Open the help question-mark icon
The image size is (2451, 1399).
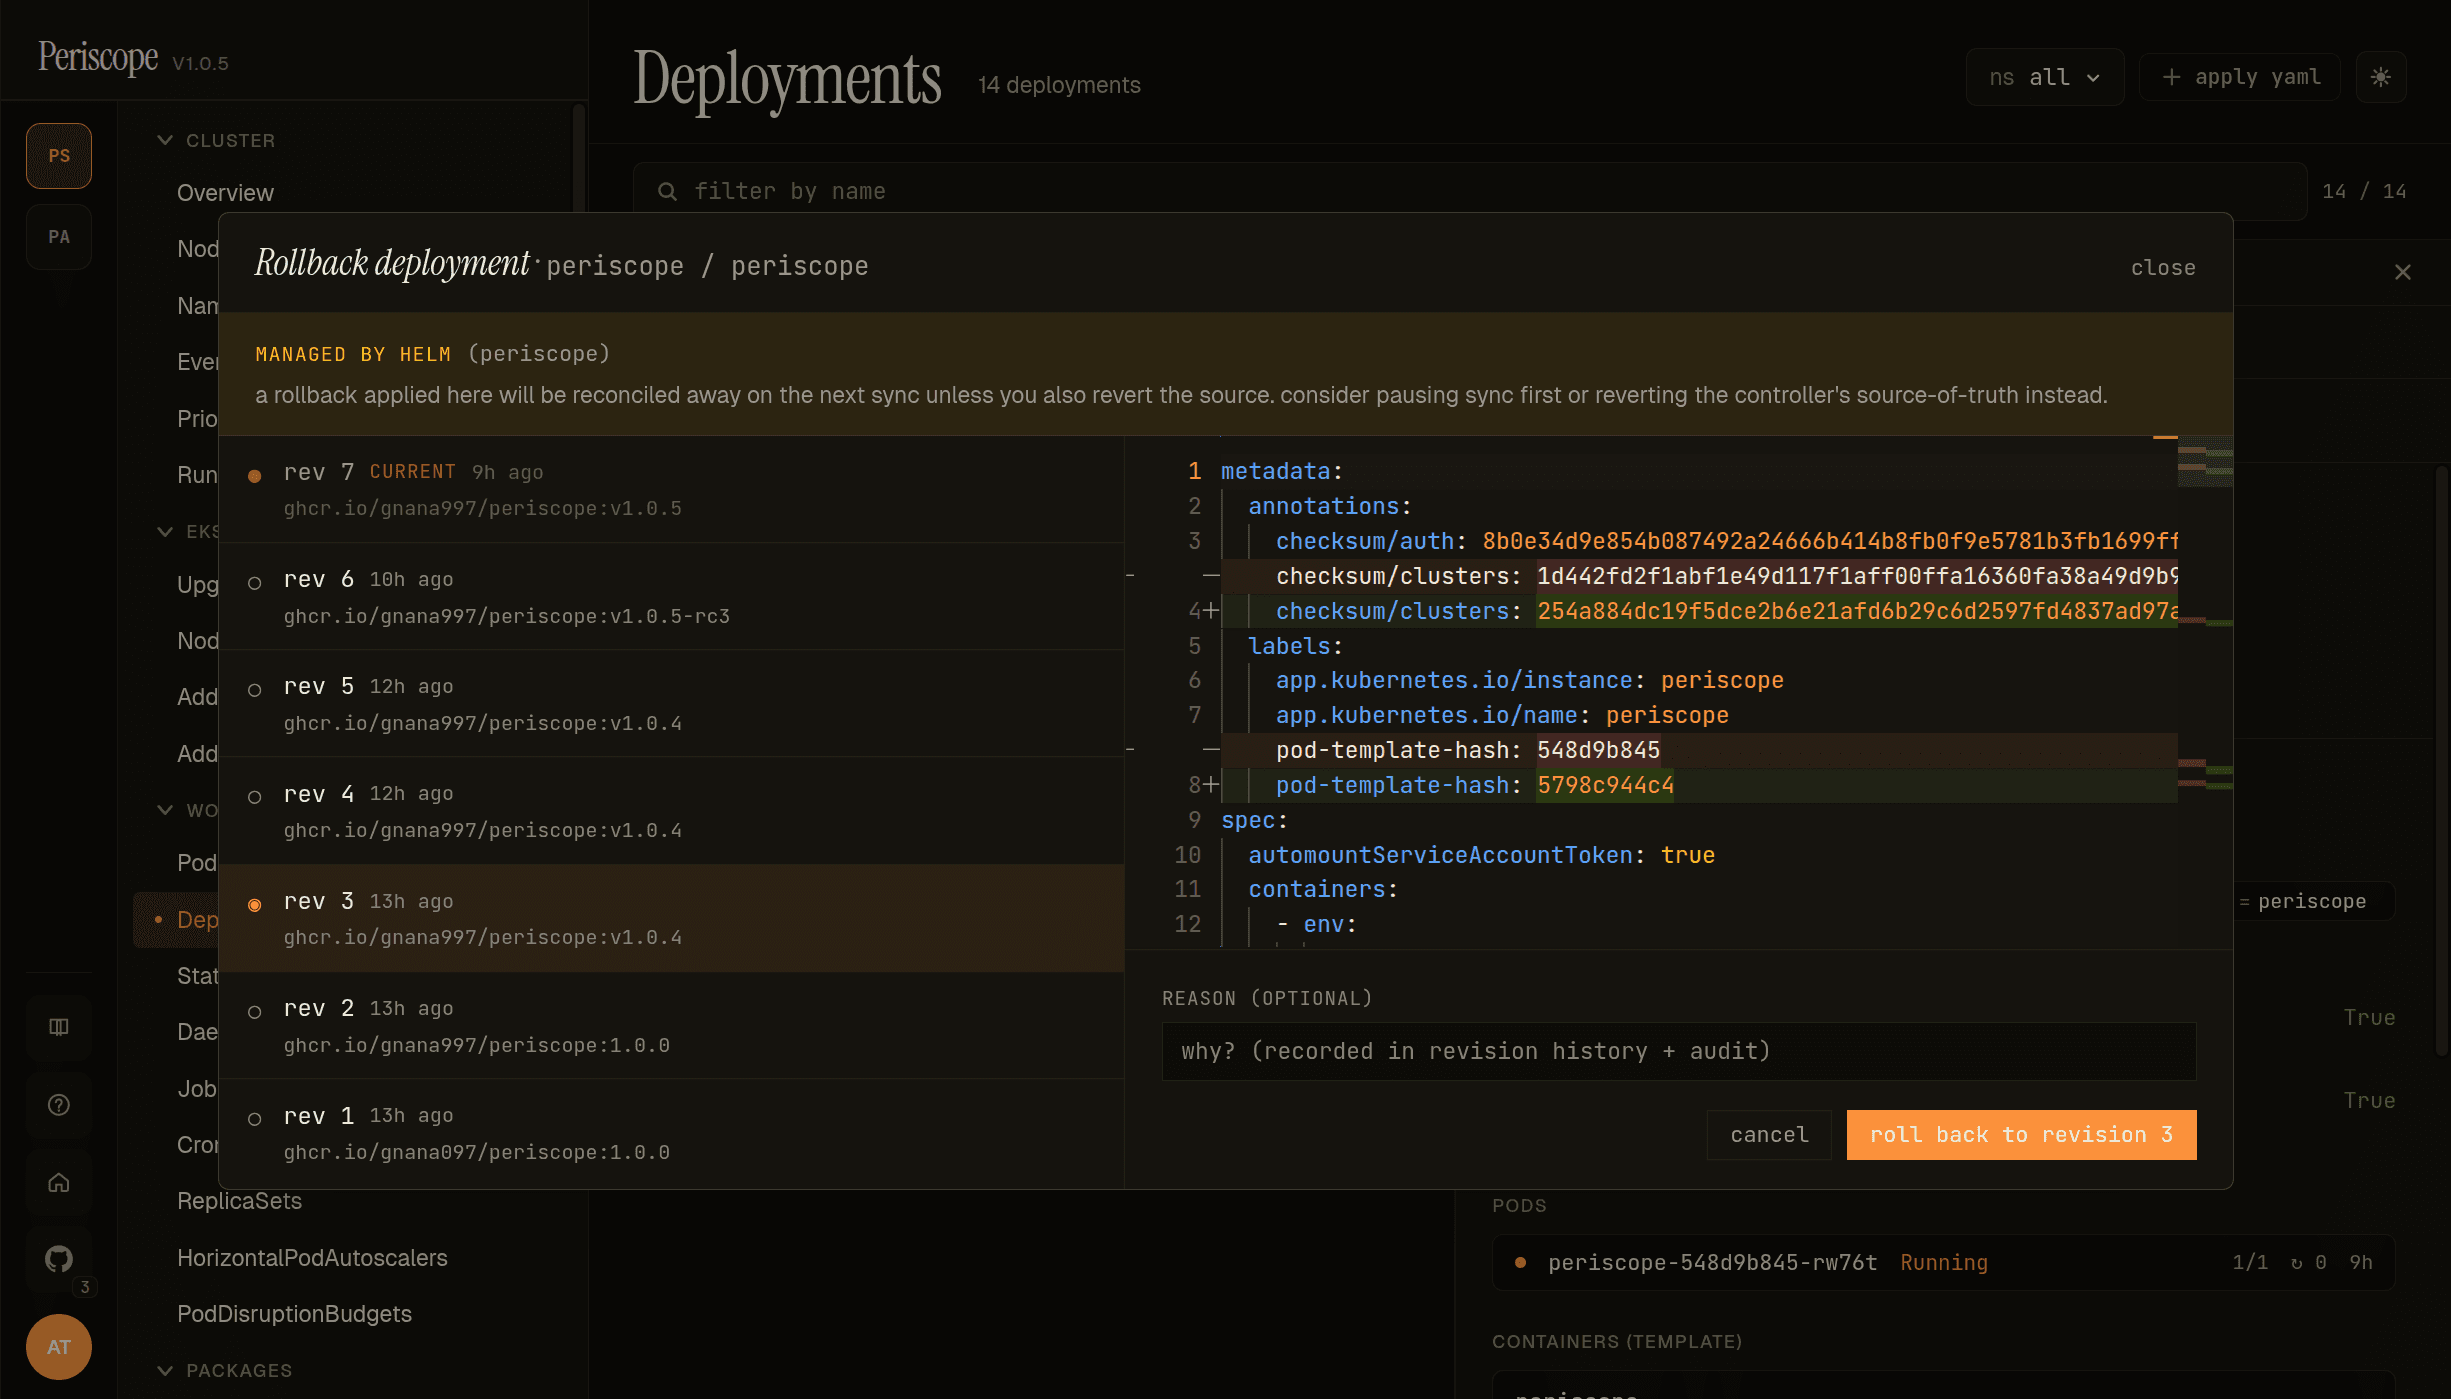[x=59, y=1105]
